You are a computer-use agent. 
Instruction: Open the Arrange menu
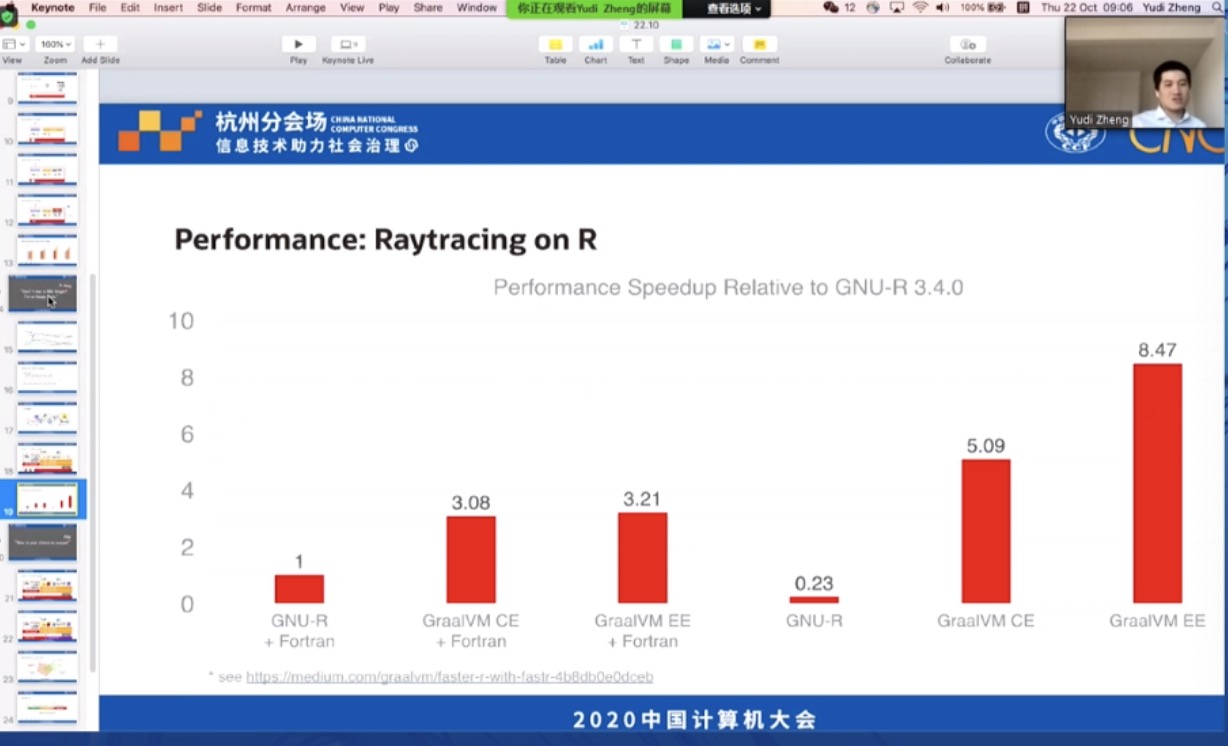coord(305,7)
